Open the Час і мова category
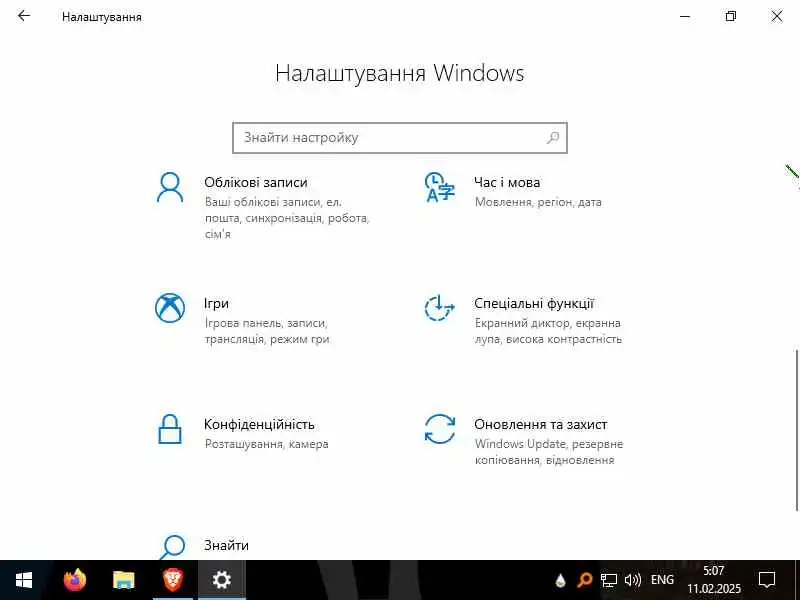 (x=507, y=182)
